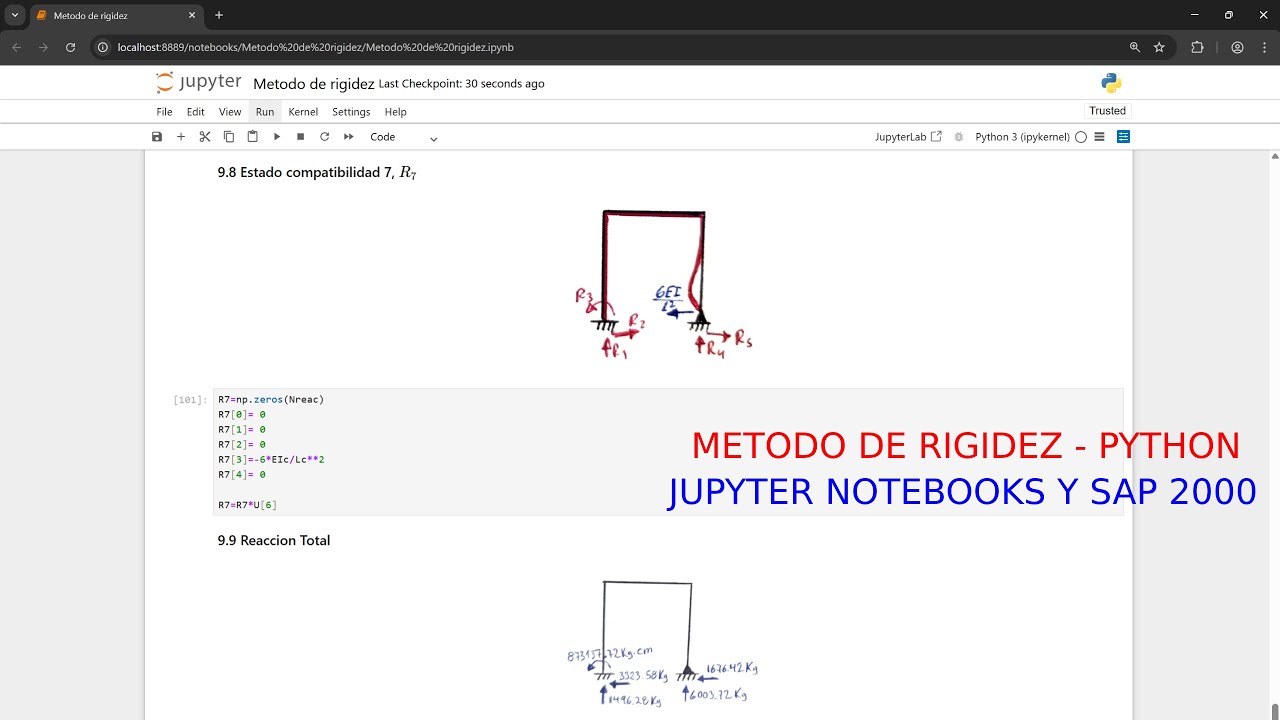Copy the selected cell from the toolbar
Image resolution: width=1280 pixels, height=720 pixels.
pyautogui.click(x=229, y=137)
